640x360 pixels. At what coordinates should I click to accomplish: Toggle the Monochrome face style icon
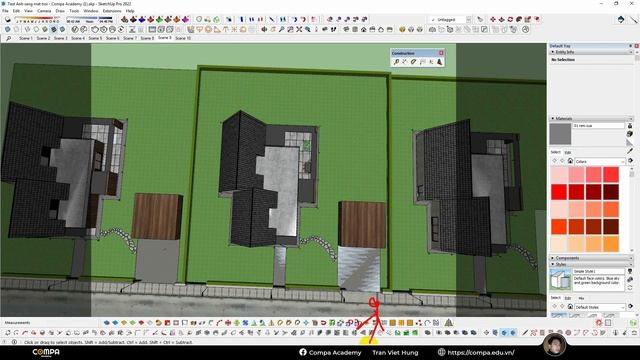point(62,29)
